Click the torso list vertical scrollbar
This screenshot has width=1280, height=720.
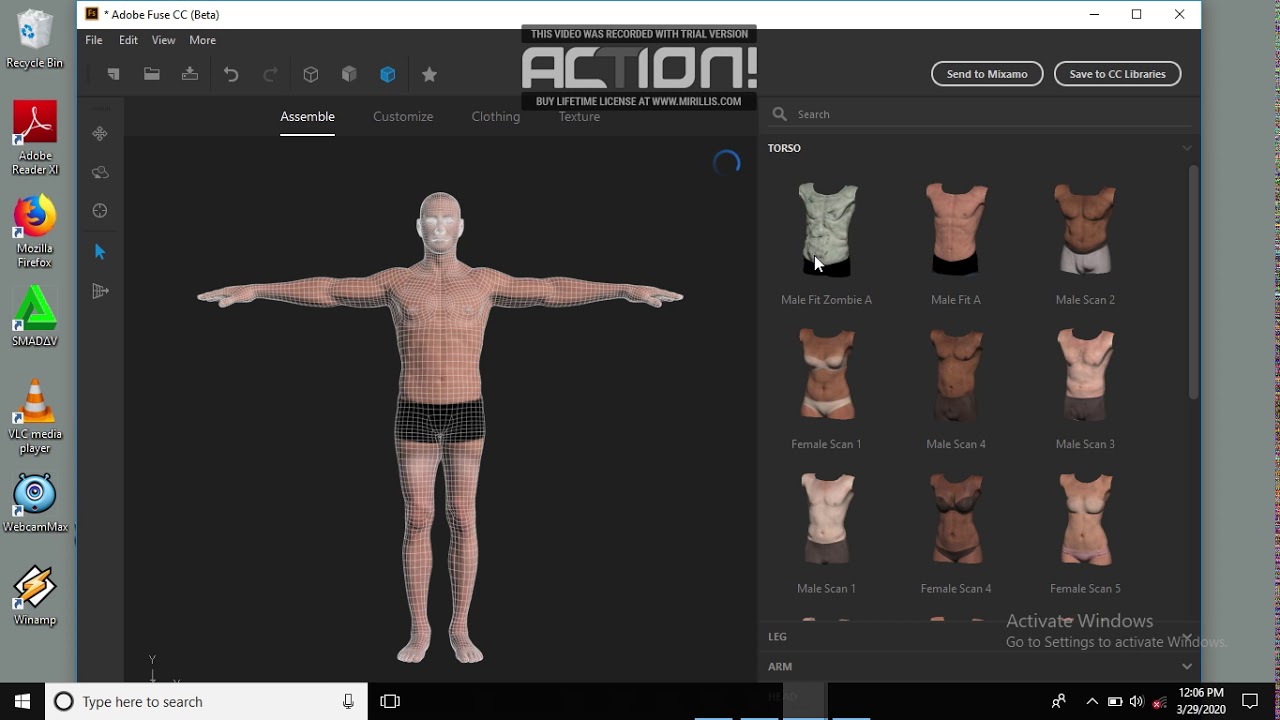click(1193, 283)
